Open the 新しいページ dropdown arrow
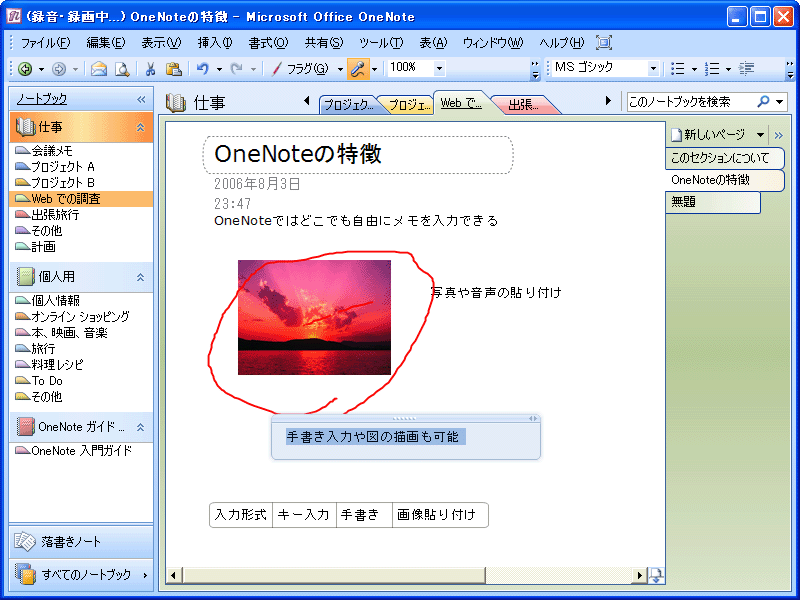 (x=761, y=135)
